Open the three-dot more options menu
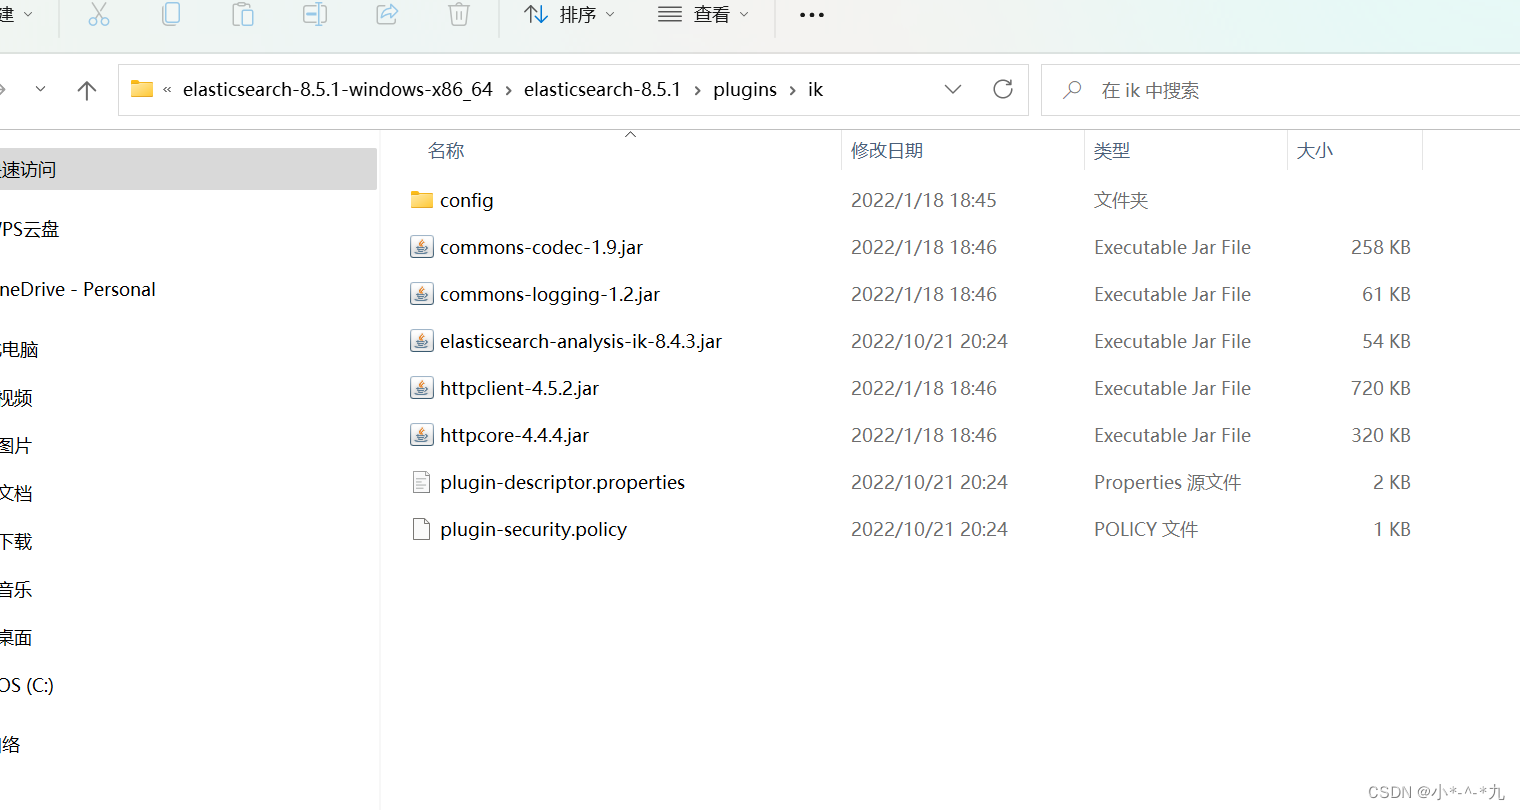Image resolution: width=1520 pixels, height=810 pixels. (812, 15)
